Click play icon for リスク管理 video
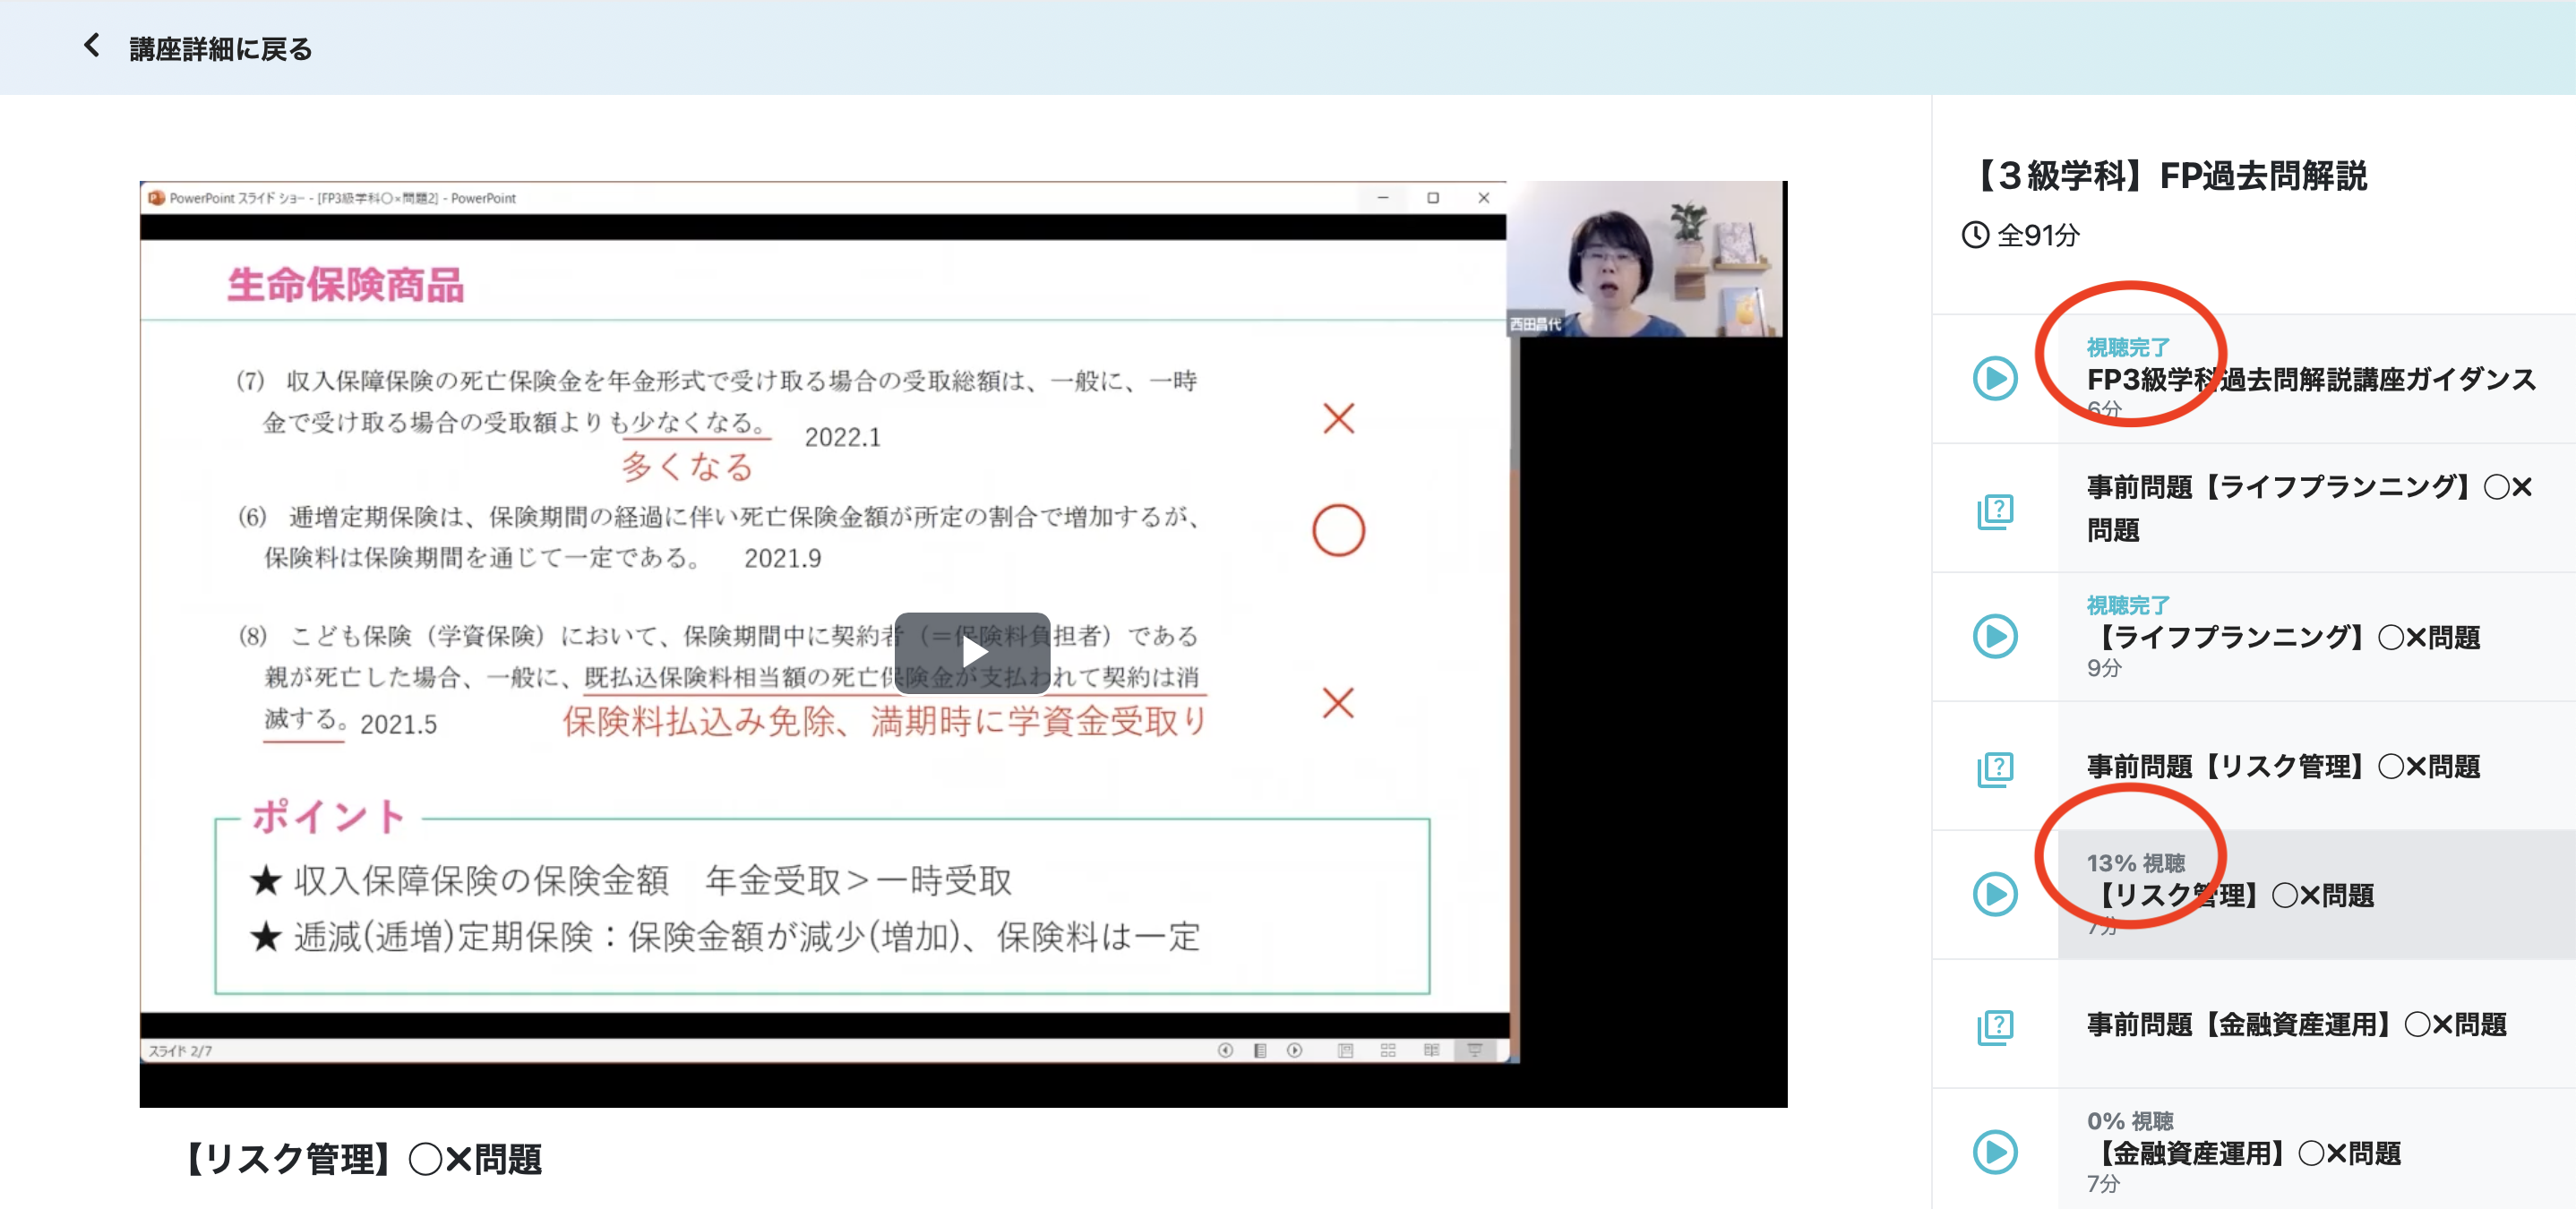2576x1209 pixels. (1994, 894)
